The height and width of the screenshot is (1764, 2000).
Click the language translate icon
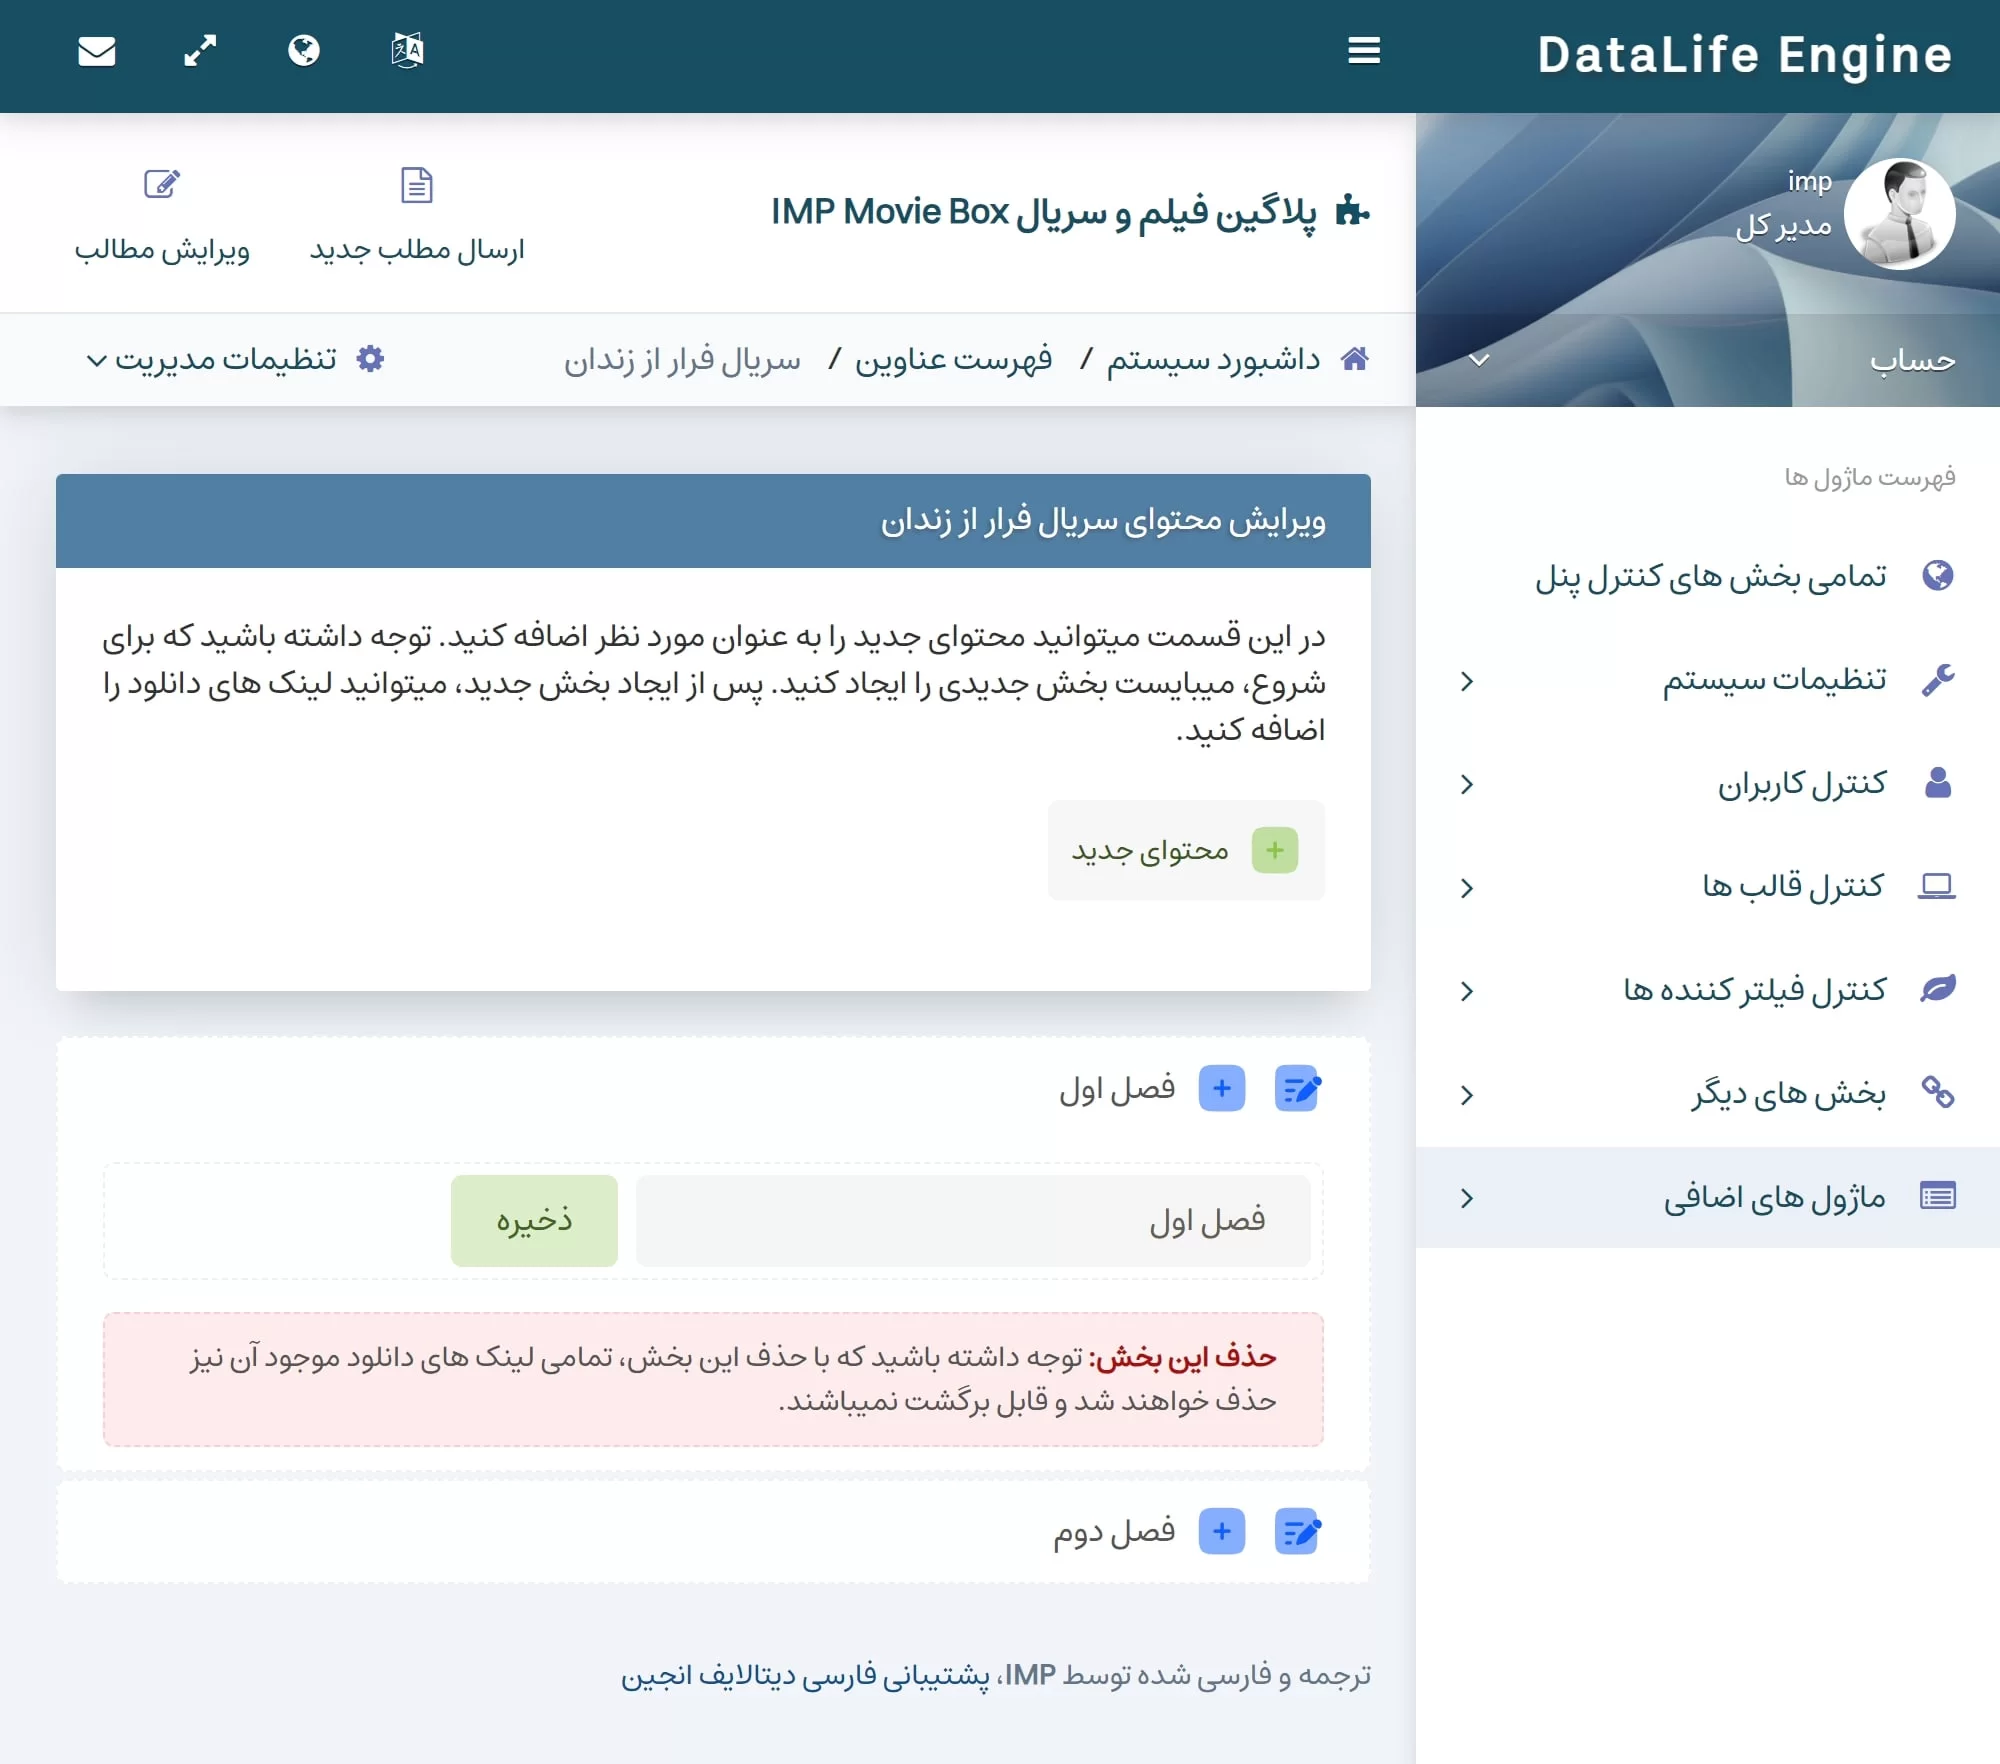click(407, 50)
